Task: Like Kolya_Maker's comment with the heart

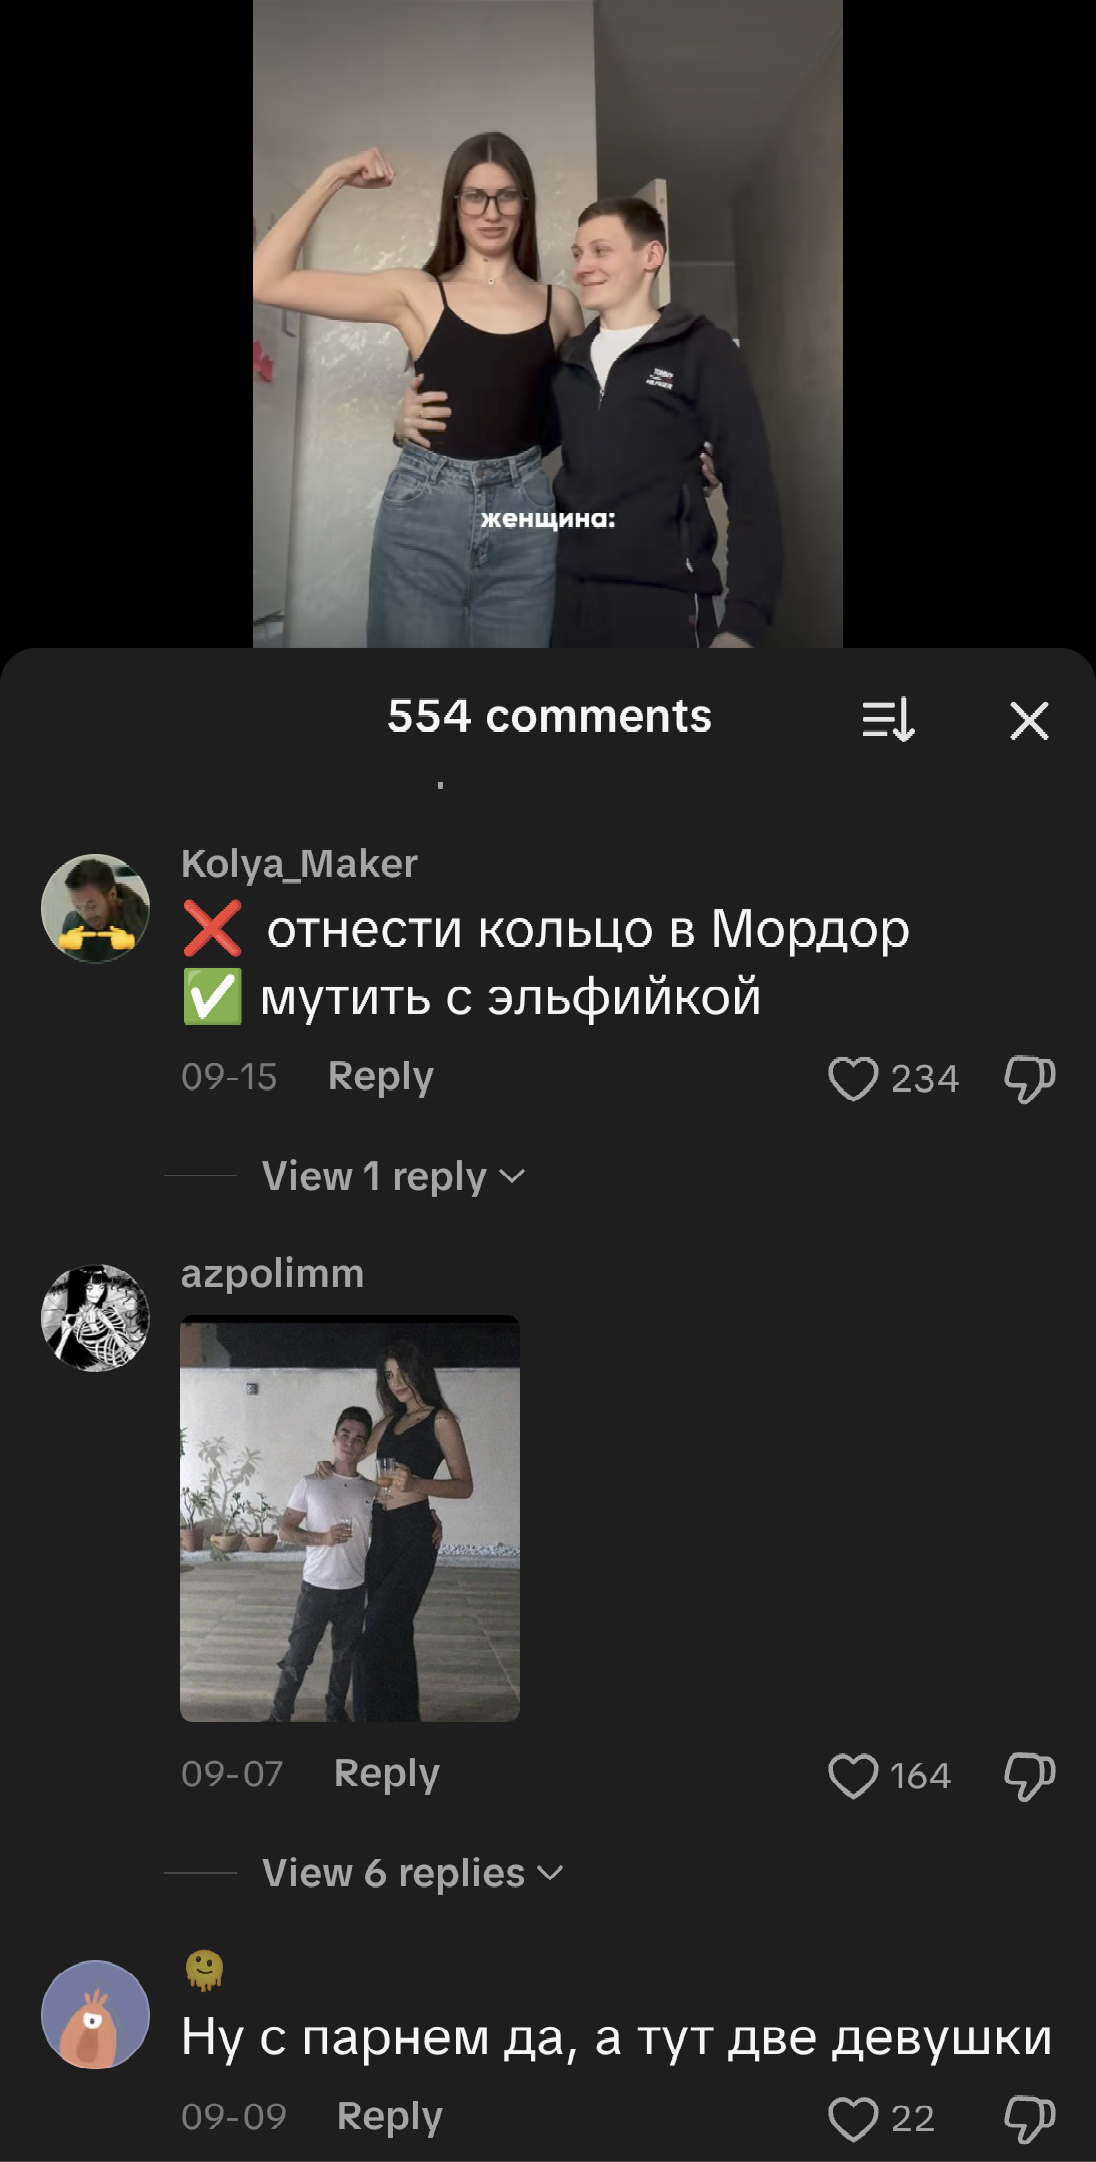Action: point(853,1079)
